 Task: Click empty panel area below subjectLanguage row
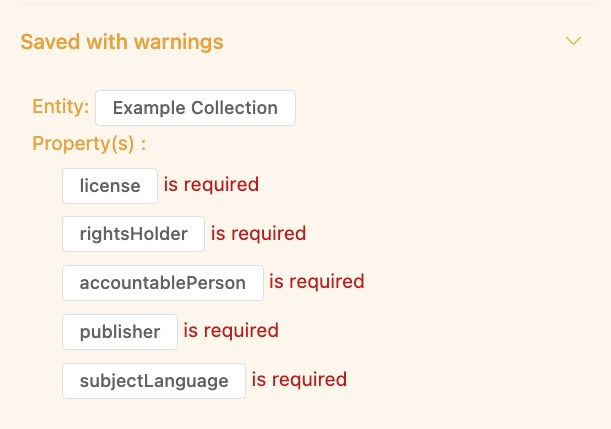(308, 414)
